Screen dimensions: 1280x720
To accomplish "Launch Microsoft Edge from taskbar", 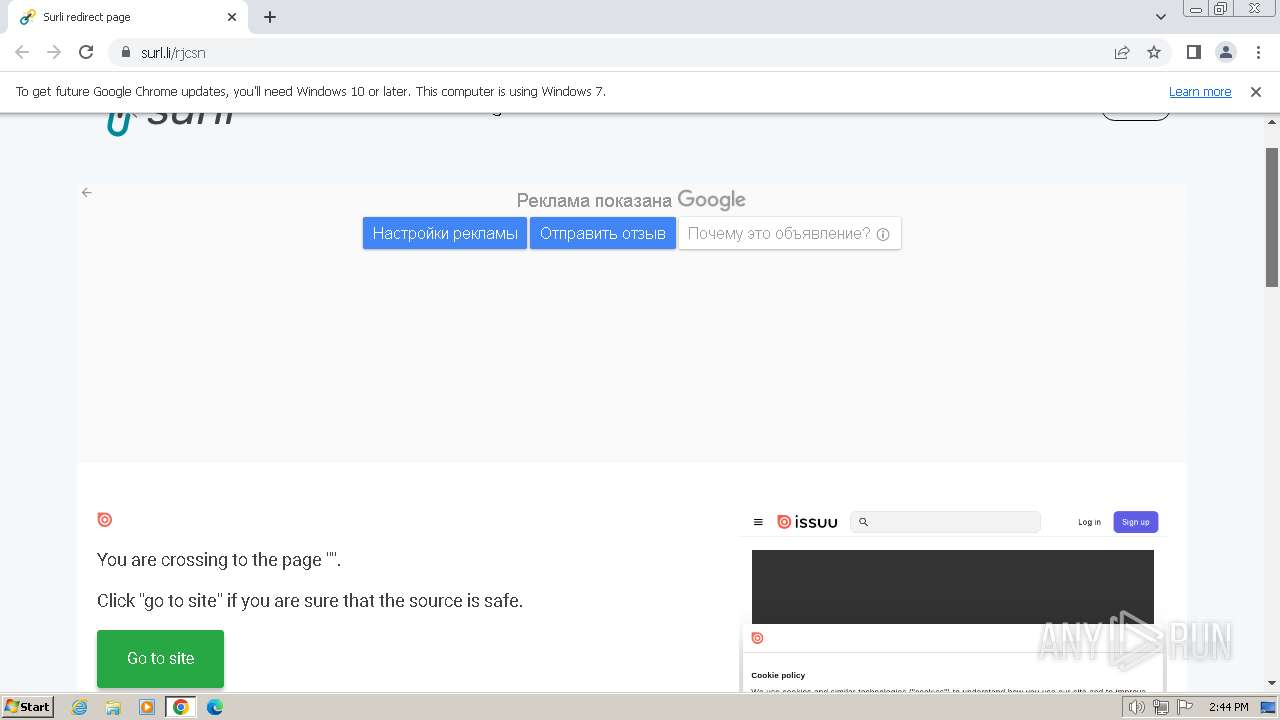I will [215, 707].
